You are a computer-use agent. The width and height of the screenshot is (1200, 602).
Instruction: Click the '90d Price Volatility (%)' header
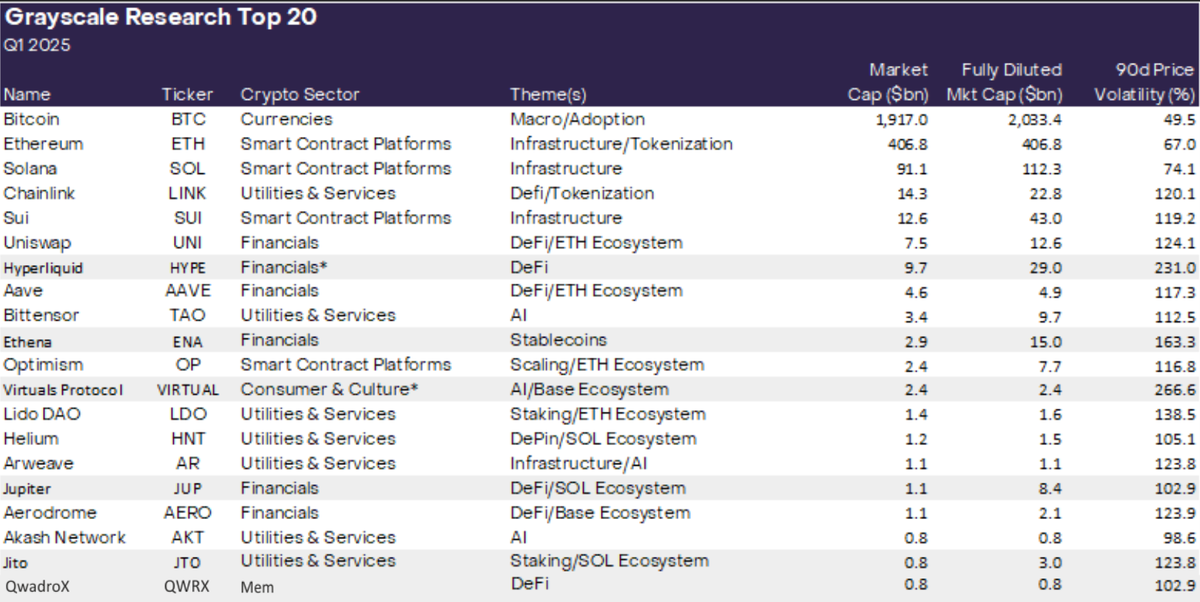(1144, 82)
